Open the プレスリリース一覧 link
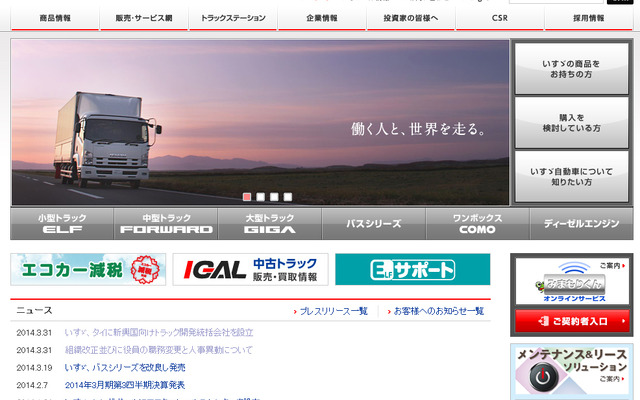The width and height of the screenshot is (640, 400). pyautogui.click(x=334, y=311)
